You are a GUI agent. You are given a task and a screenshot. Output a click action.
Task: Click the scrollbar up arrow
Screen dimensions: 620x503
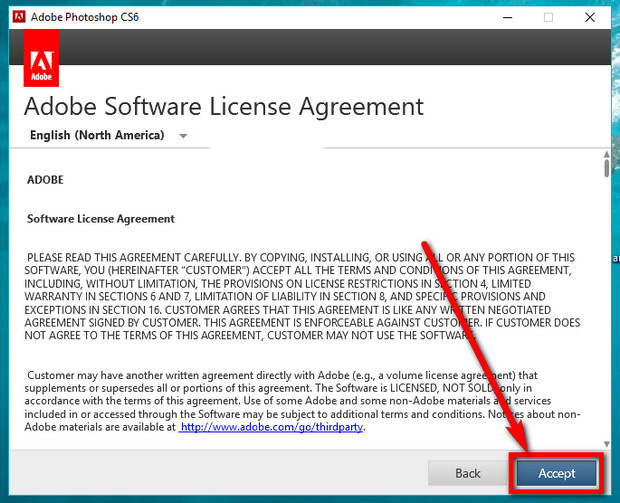coord(607,154)
